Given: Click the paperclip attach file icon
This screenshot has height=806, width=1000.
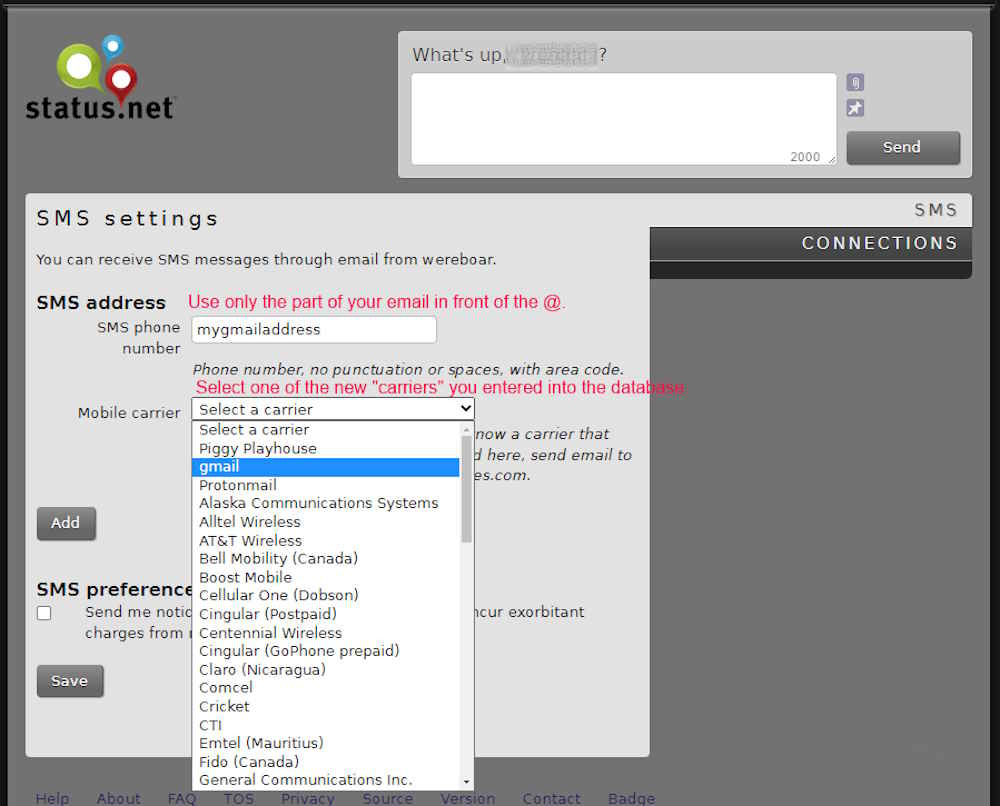Looking at the screenshot, I should (x=855, y=82).
